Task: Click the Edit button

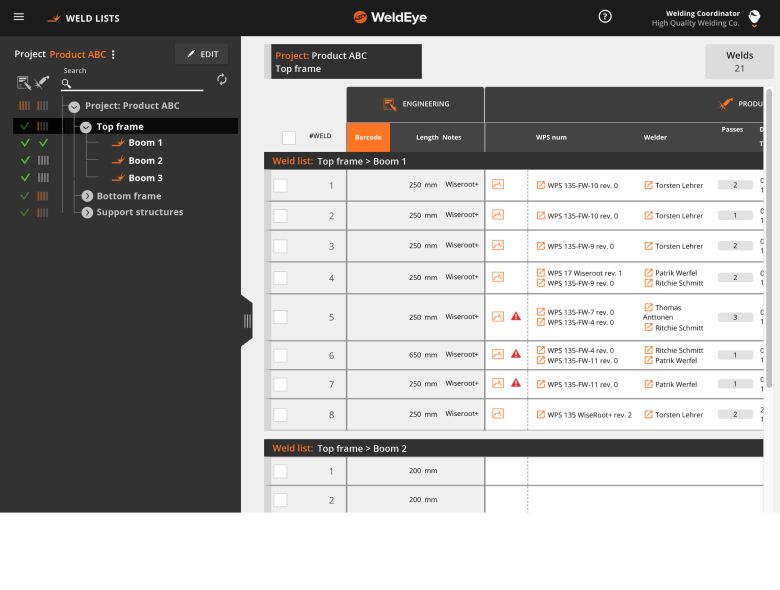Action: click(201, 54)
